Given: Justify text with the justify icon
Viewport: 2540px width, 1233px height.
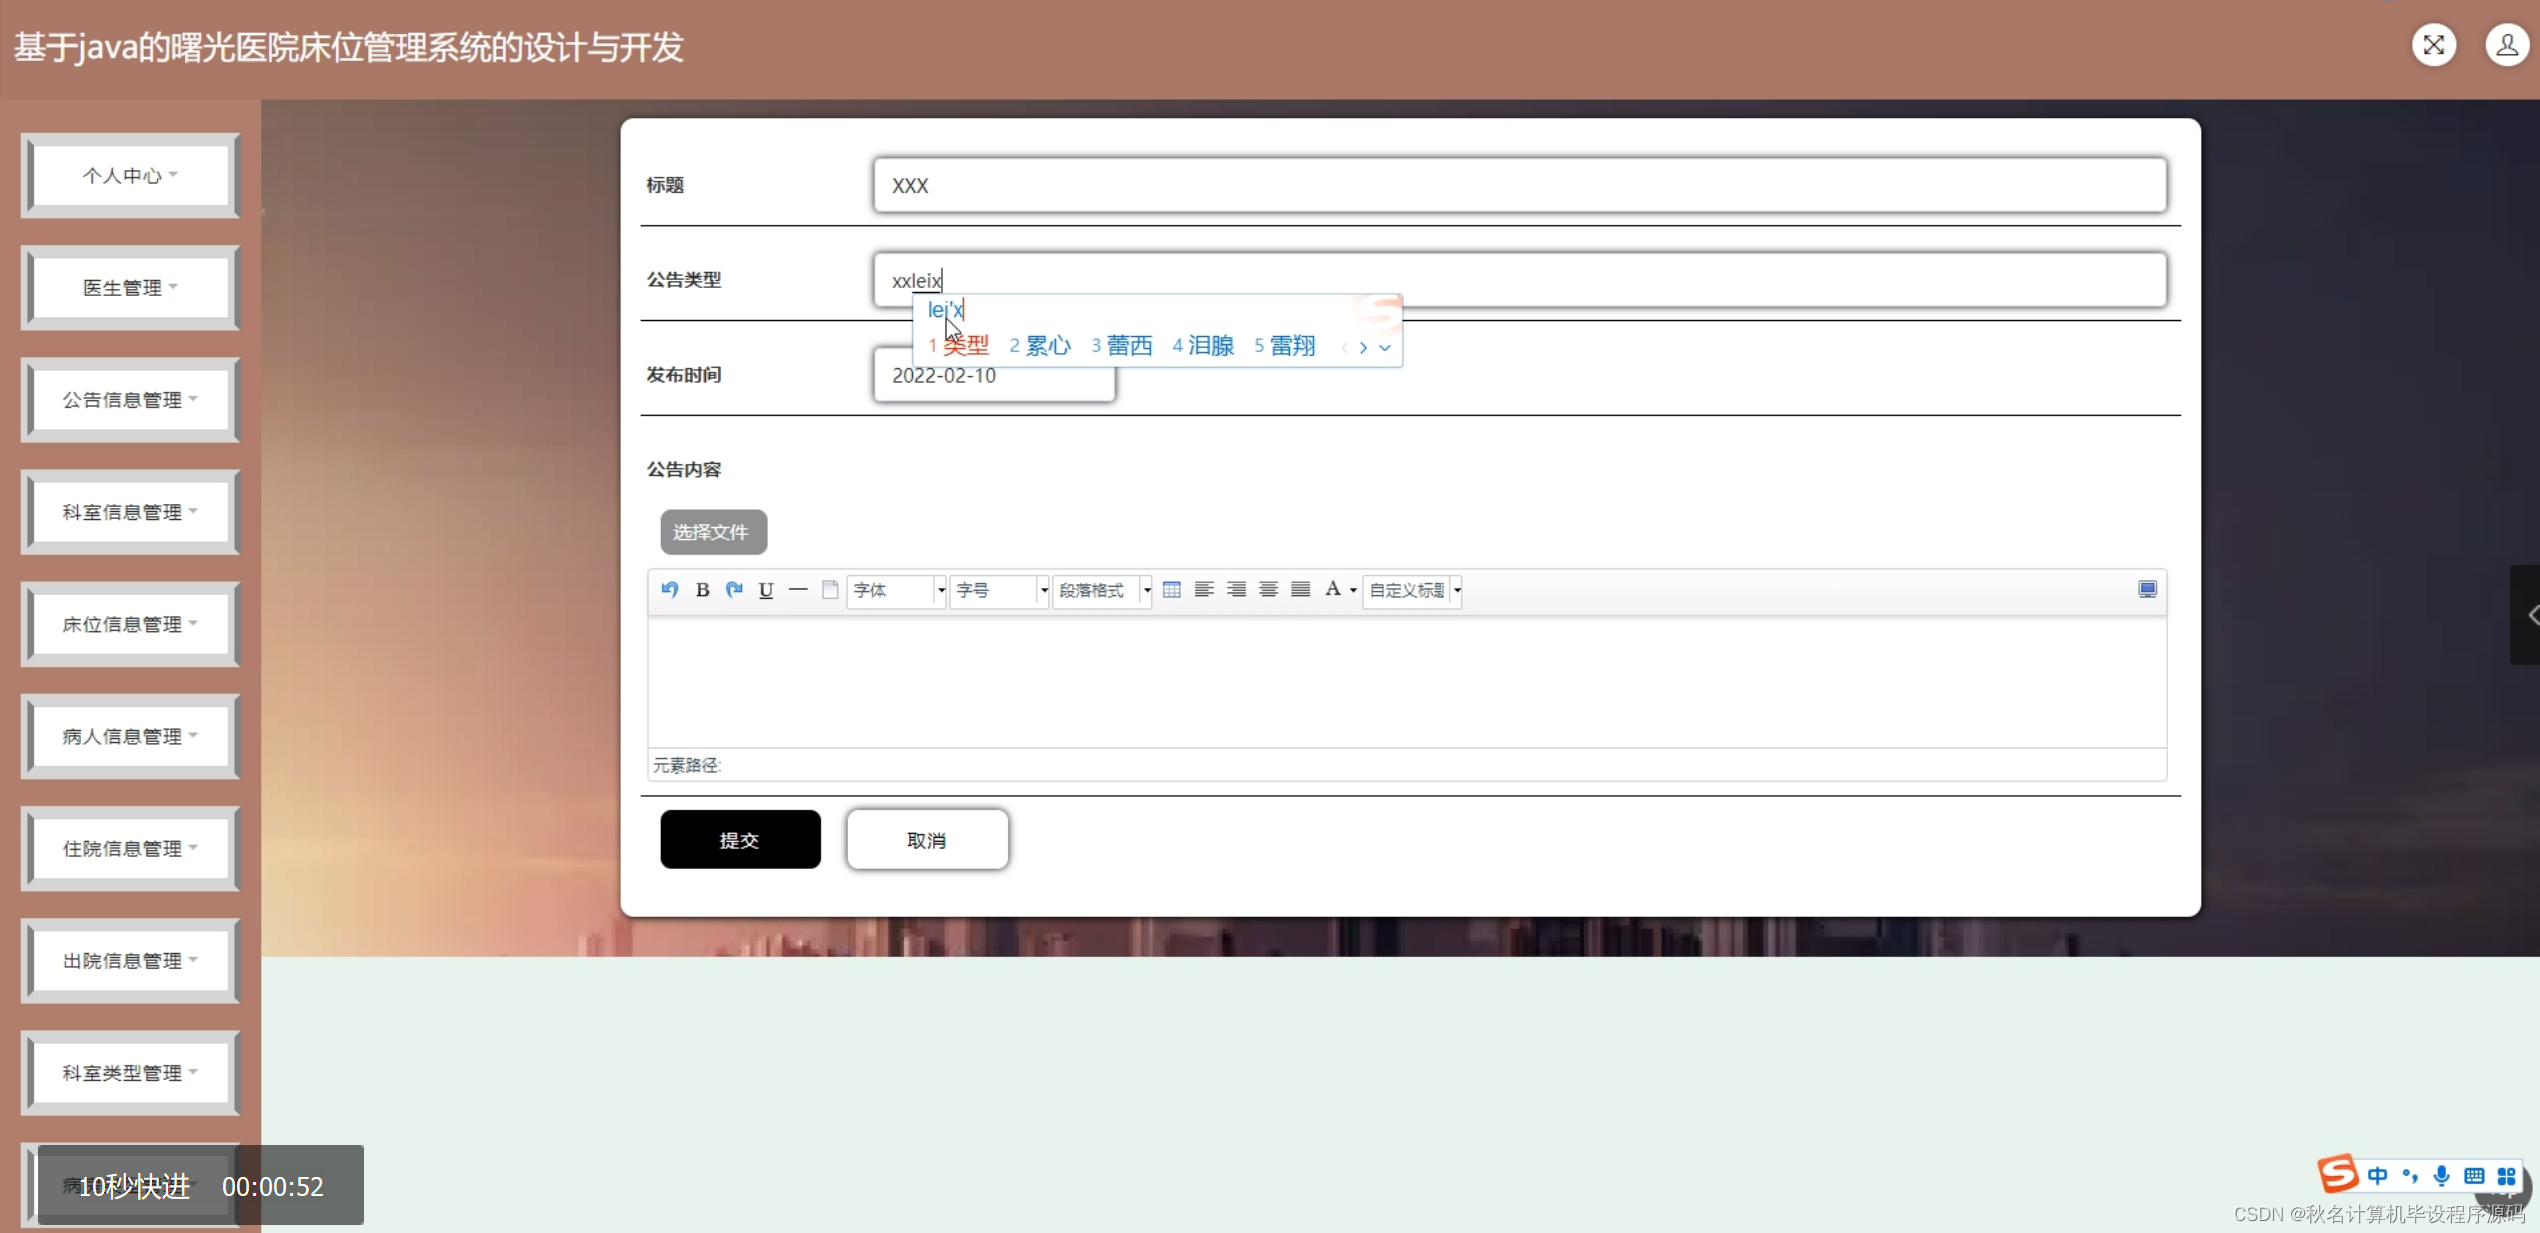Looking at the screenshot, I should coord(1300,590).
